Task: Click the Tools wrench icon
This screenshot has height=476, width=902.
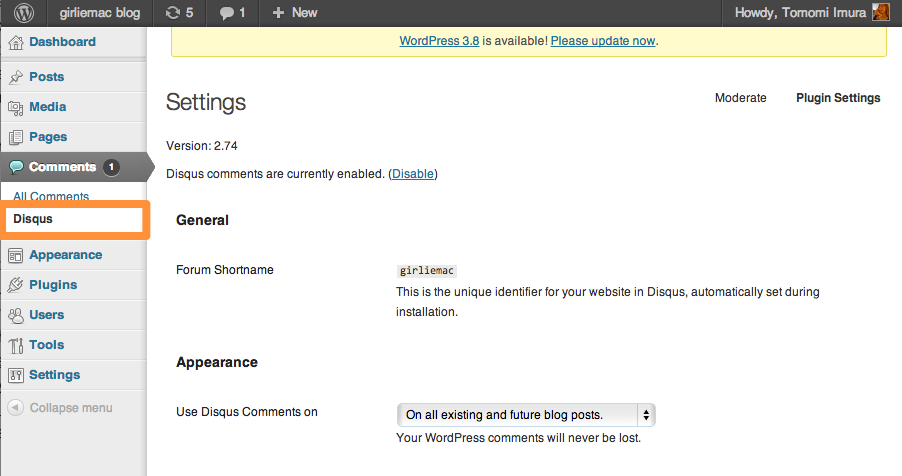Action: coord(16,345)
